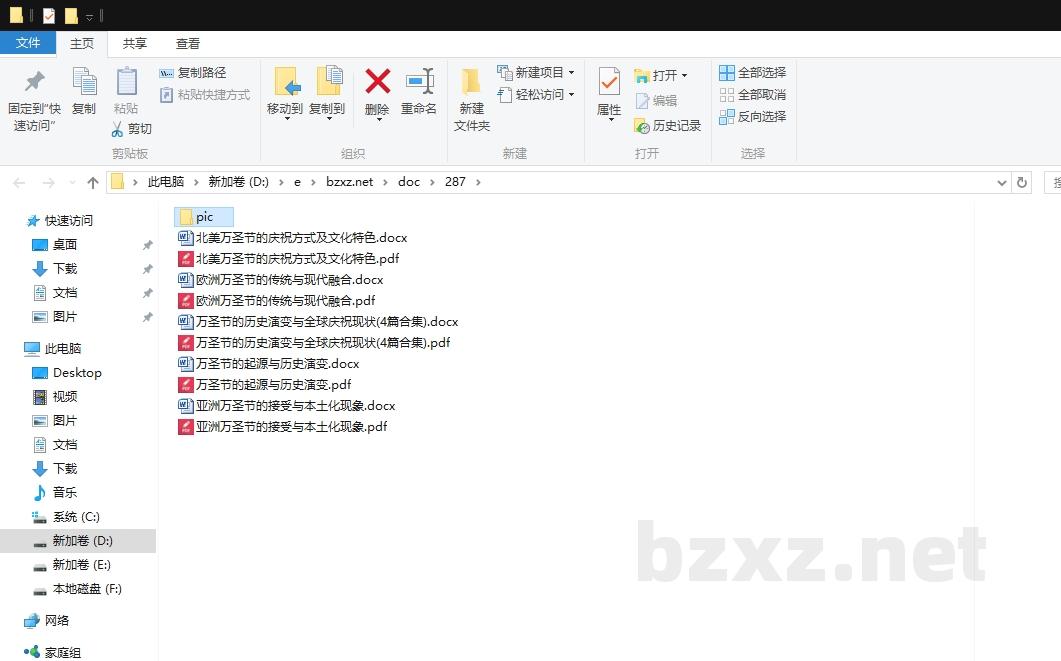Click the refresh button beside the address bar

pos(1022,182)
